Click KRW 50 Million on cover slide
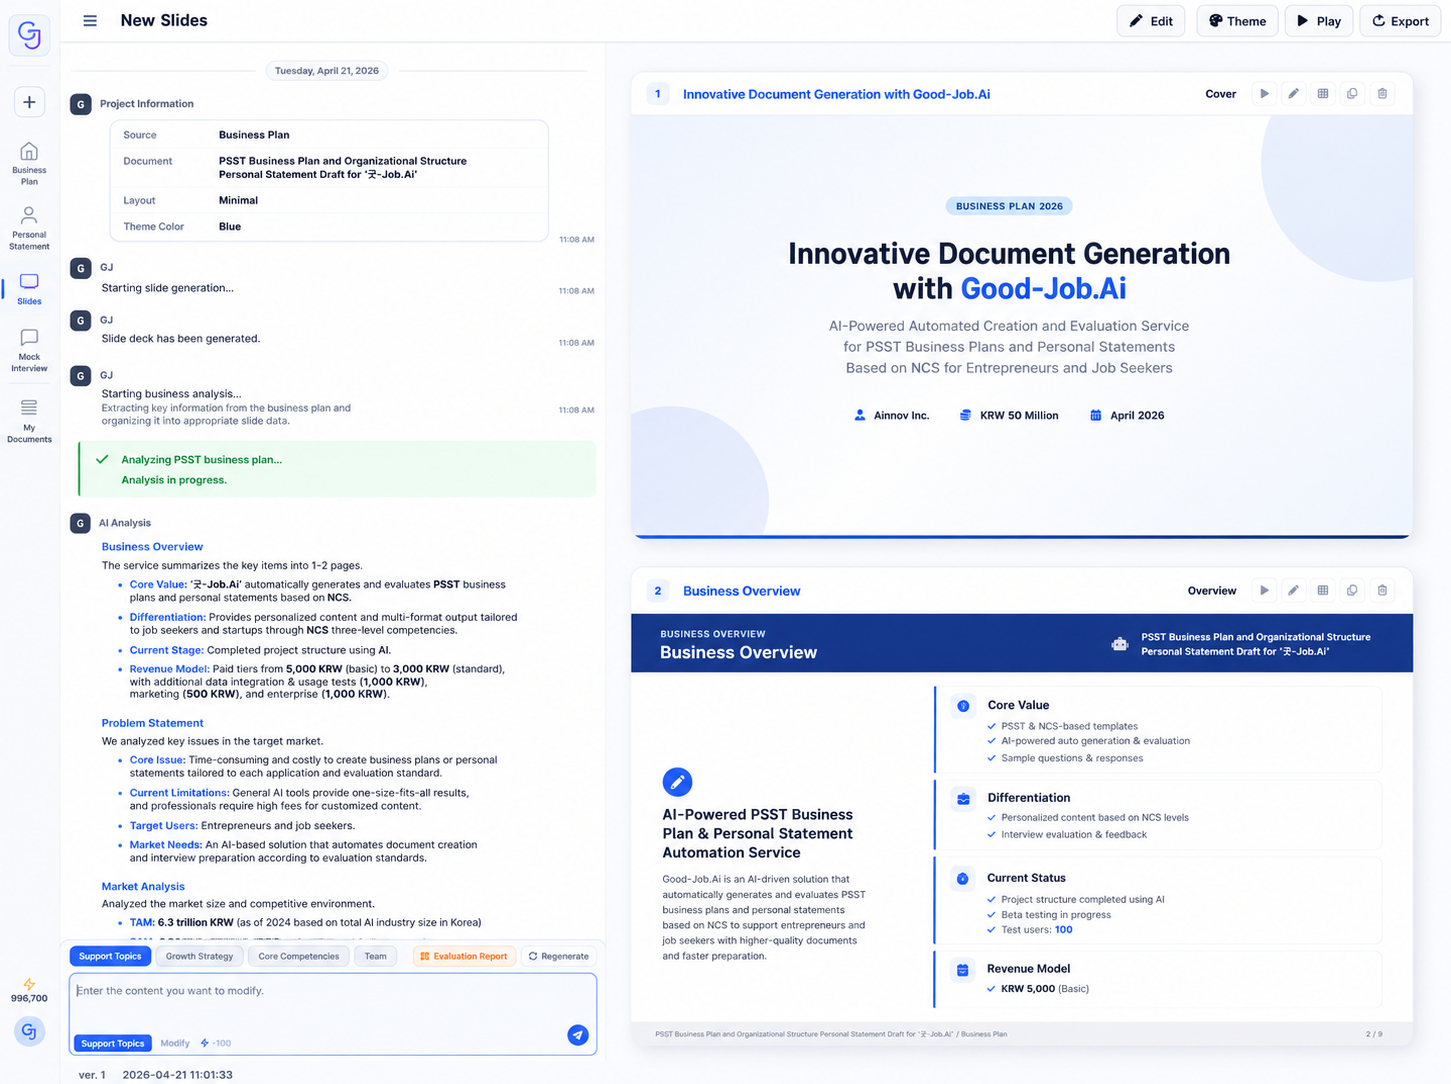This screenshot has height=1084, width=1451. click(x=1009, y=415)
